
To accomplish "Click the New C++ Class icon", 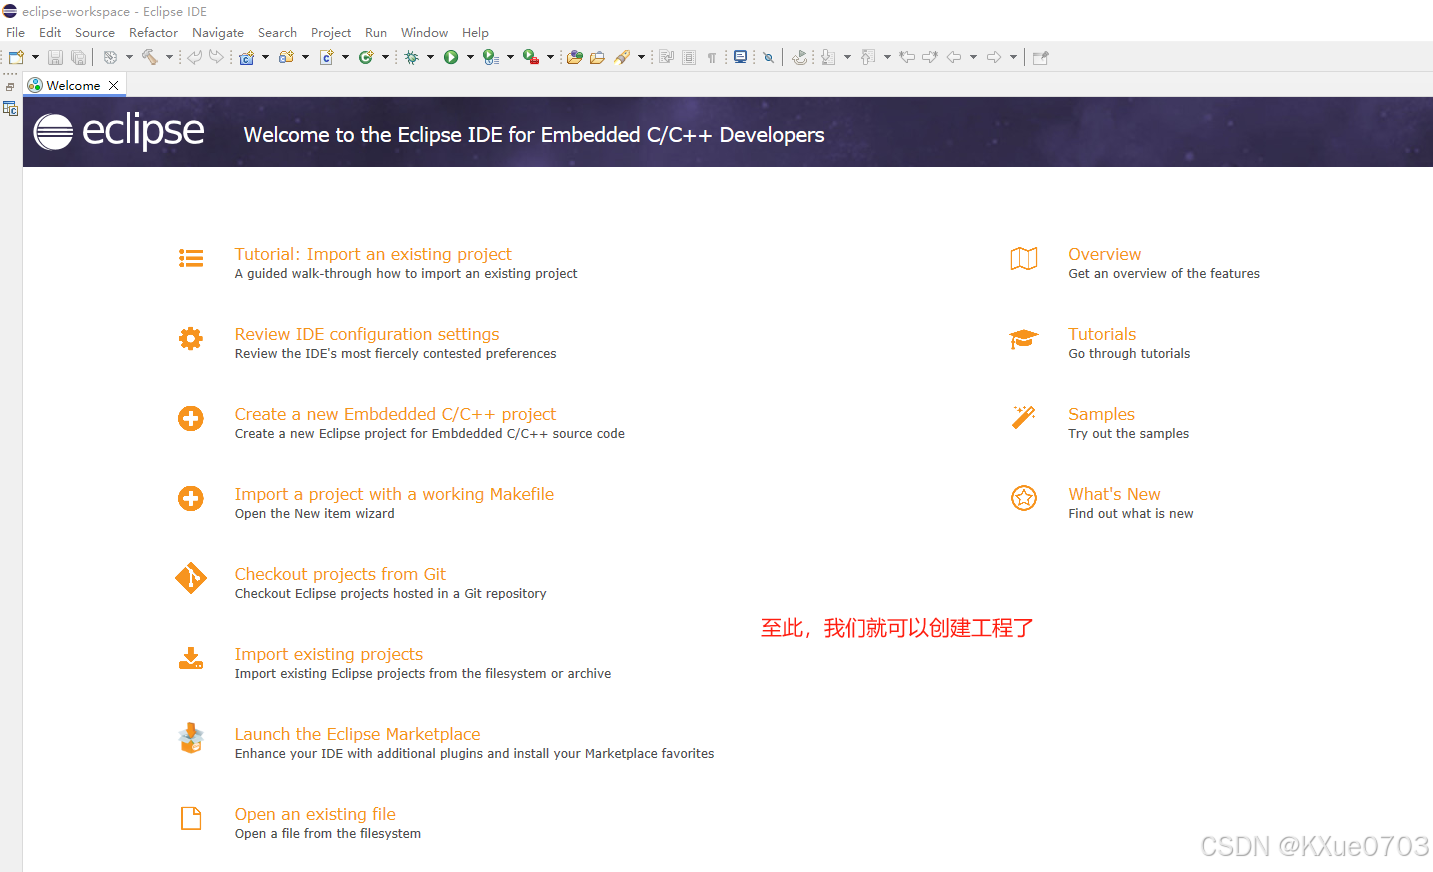I will (367, 57).
